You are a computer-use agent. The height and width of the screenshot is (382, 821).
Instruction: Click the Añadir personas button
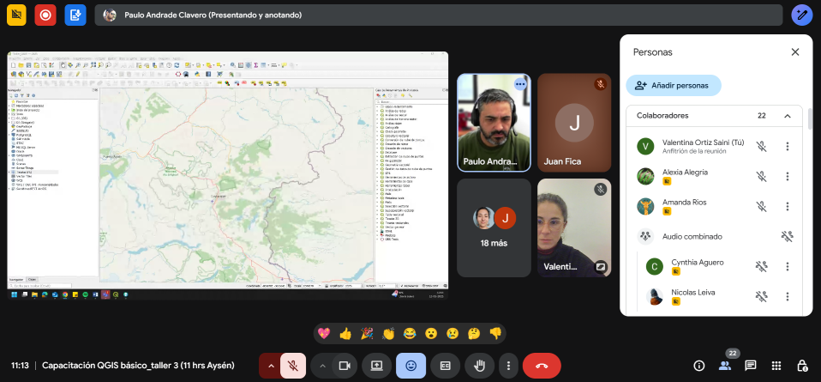click(x=673, y=85)
